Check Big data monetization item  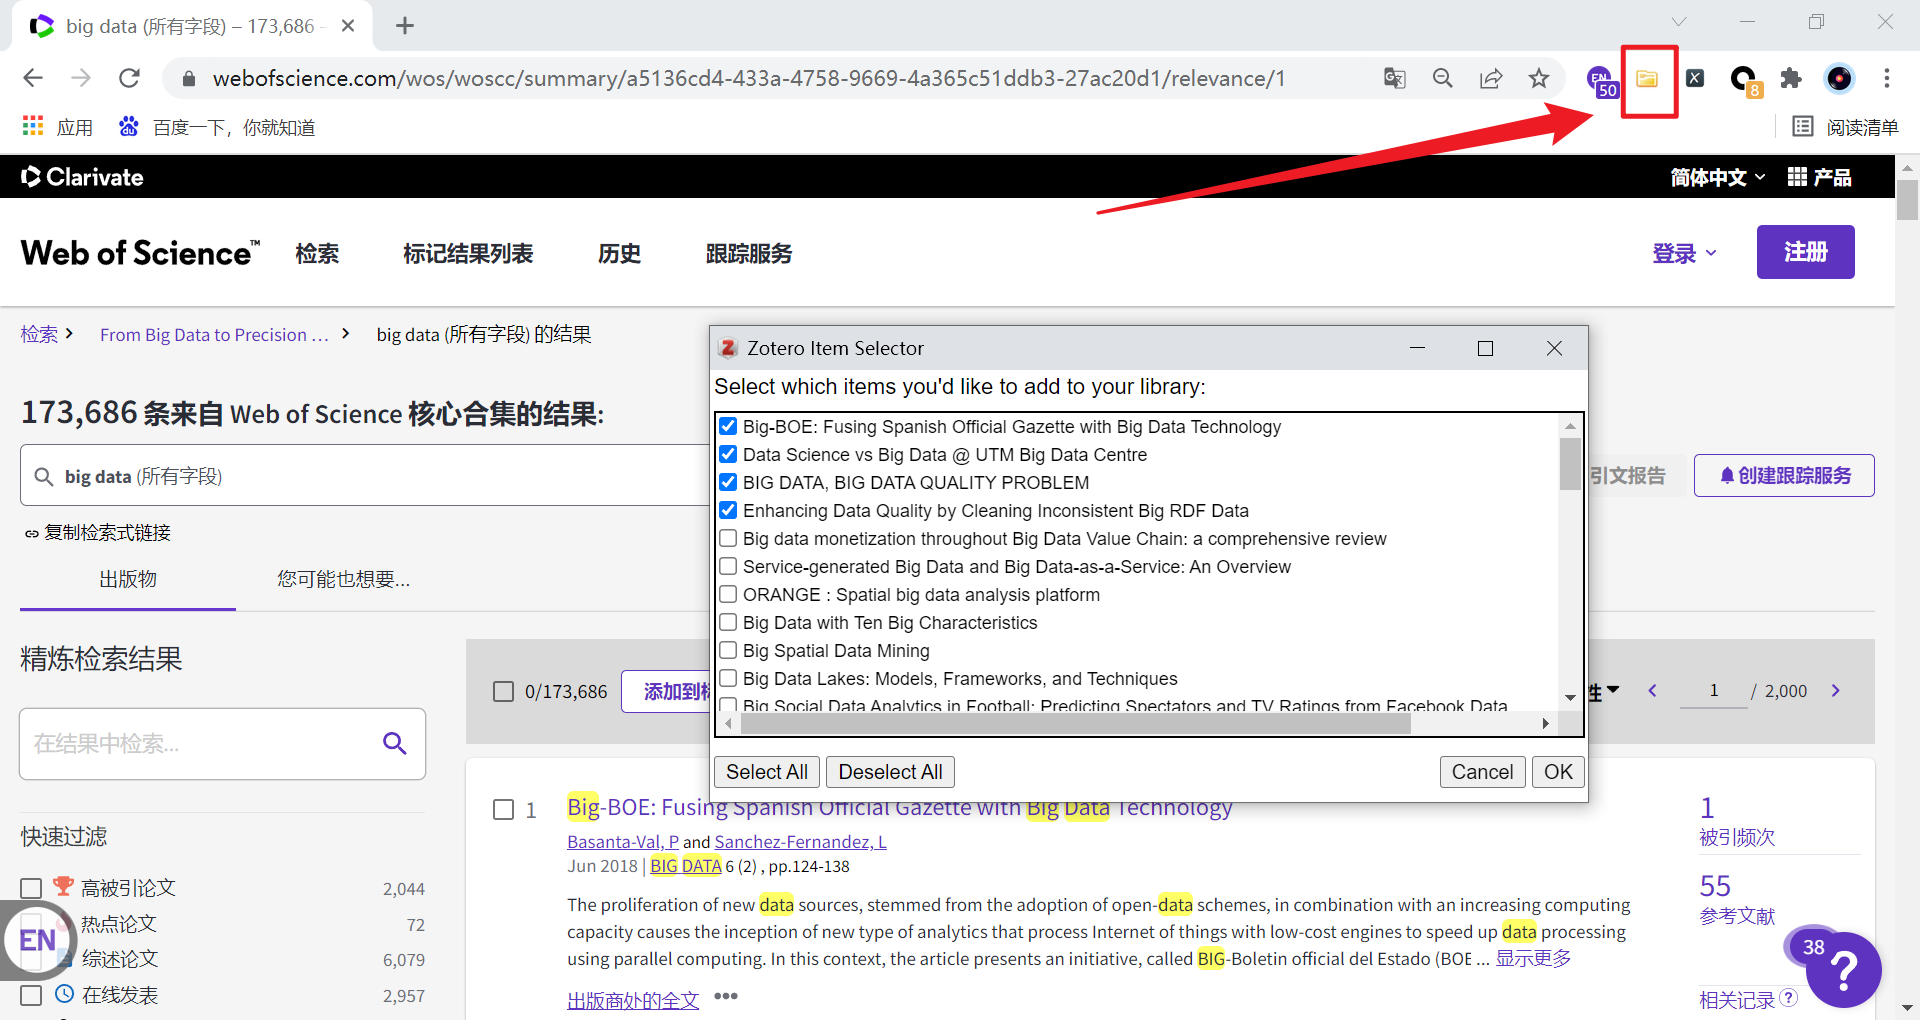tap(729, 539)
